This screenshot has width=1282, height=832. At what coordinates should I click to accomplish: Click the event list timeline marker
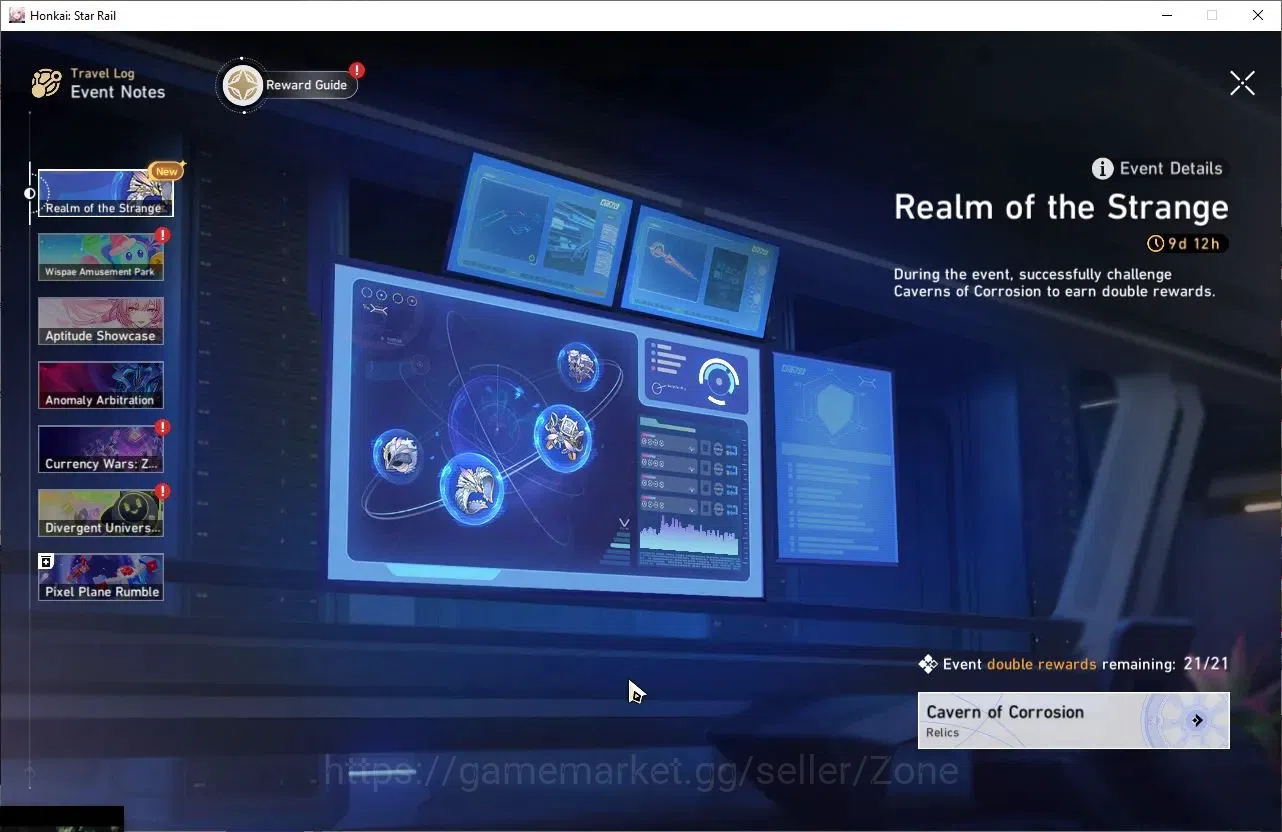pos(30,193)
